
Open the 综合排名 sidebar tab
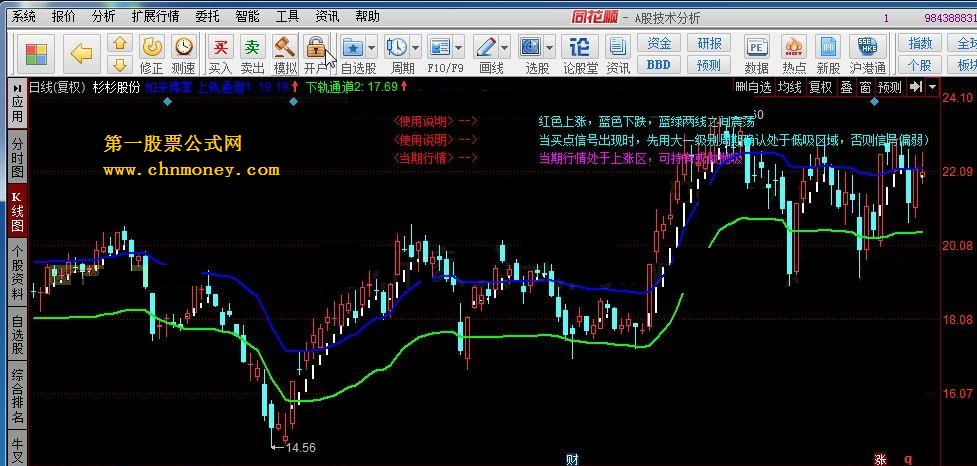[x=17, y=396]
